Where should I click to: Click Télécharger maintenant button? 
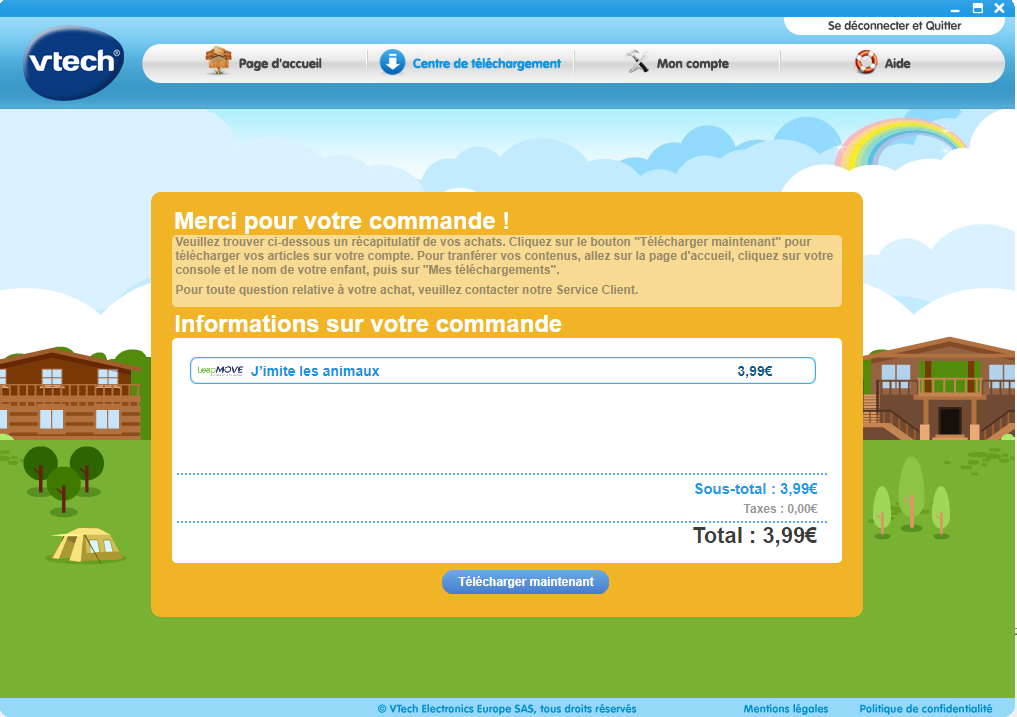coord(525,582)
